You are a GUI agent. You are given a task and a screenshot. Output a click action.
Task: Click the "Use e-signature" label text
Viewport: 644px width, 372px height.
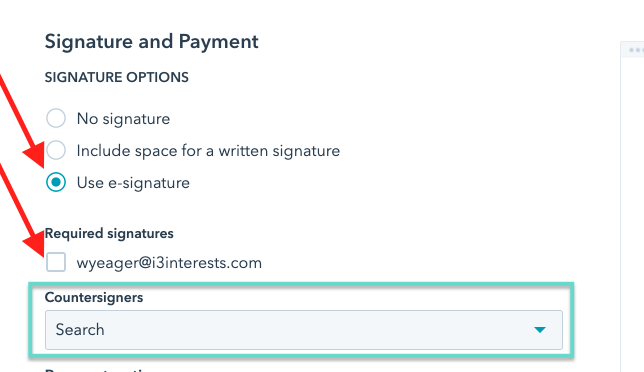(x=133, y=183)
